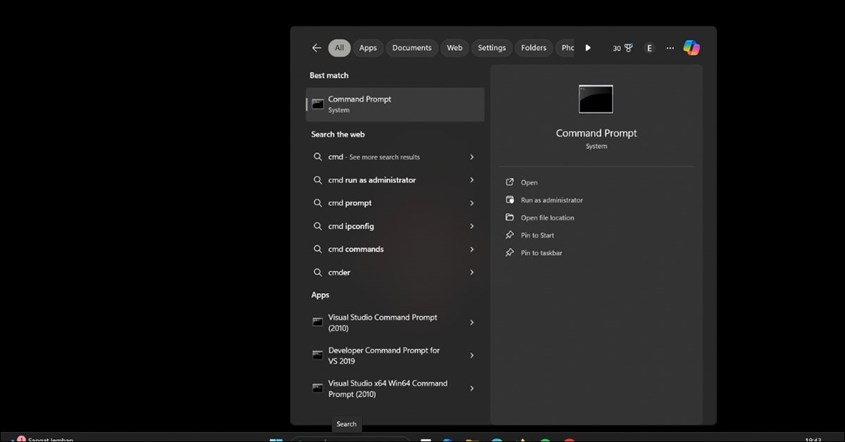Click the Visual Studio x64 Win64 Command Prompt icon
This screenshot has height=442, width=845.
tap(318, 388)
